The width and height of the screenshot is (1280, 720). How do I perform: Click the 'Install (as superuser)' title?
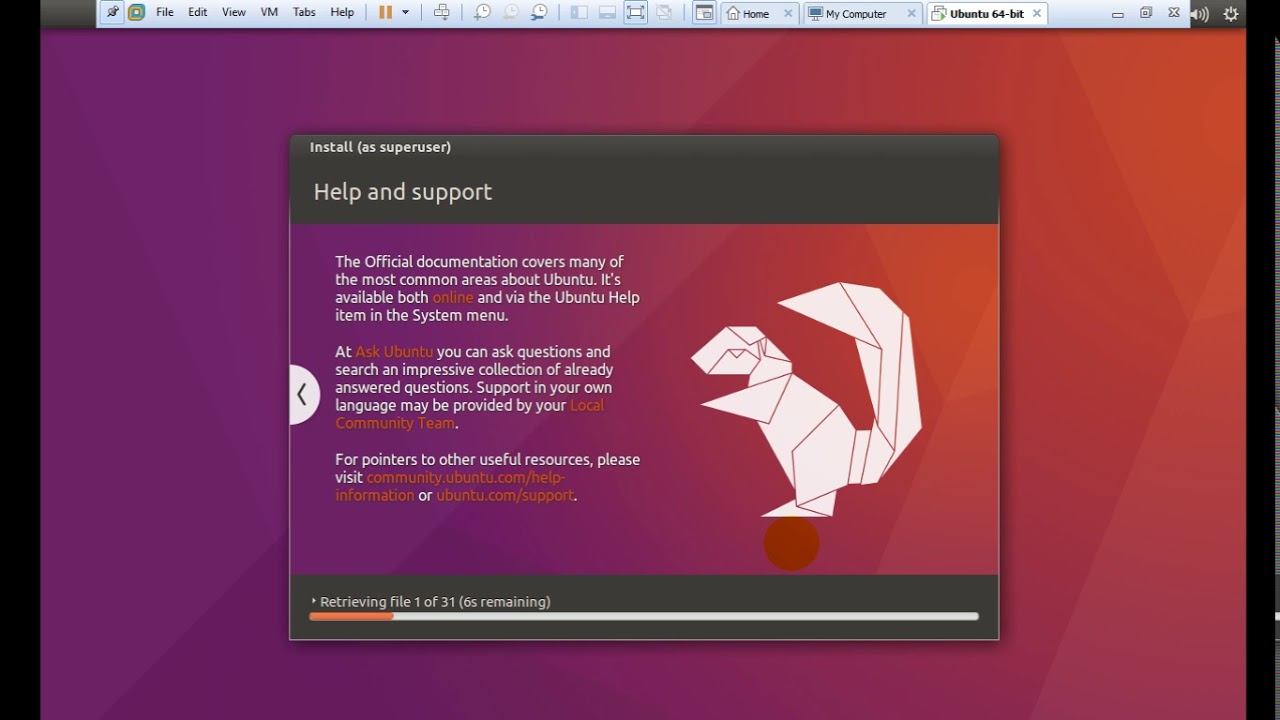tap(380, 147)
